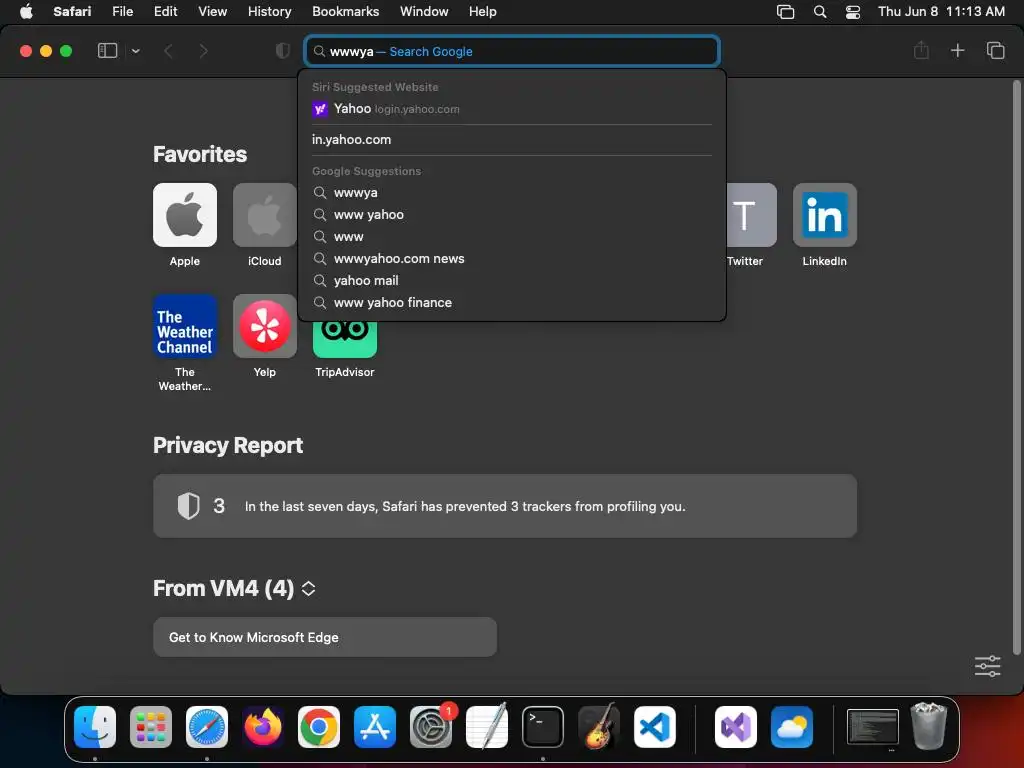The image size is (1024, 768).
Task: Open start page customization settings icon
Action: (987, 666)
